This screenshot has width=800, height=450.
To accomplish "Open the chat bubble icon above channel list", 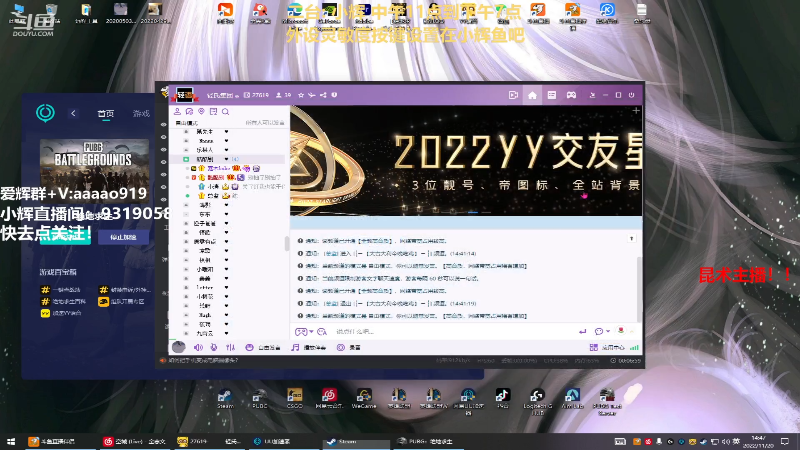I will 189,111.
